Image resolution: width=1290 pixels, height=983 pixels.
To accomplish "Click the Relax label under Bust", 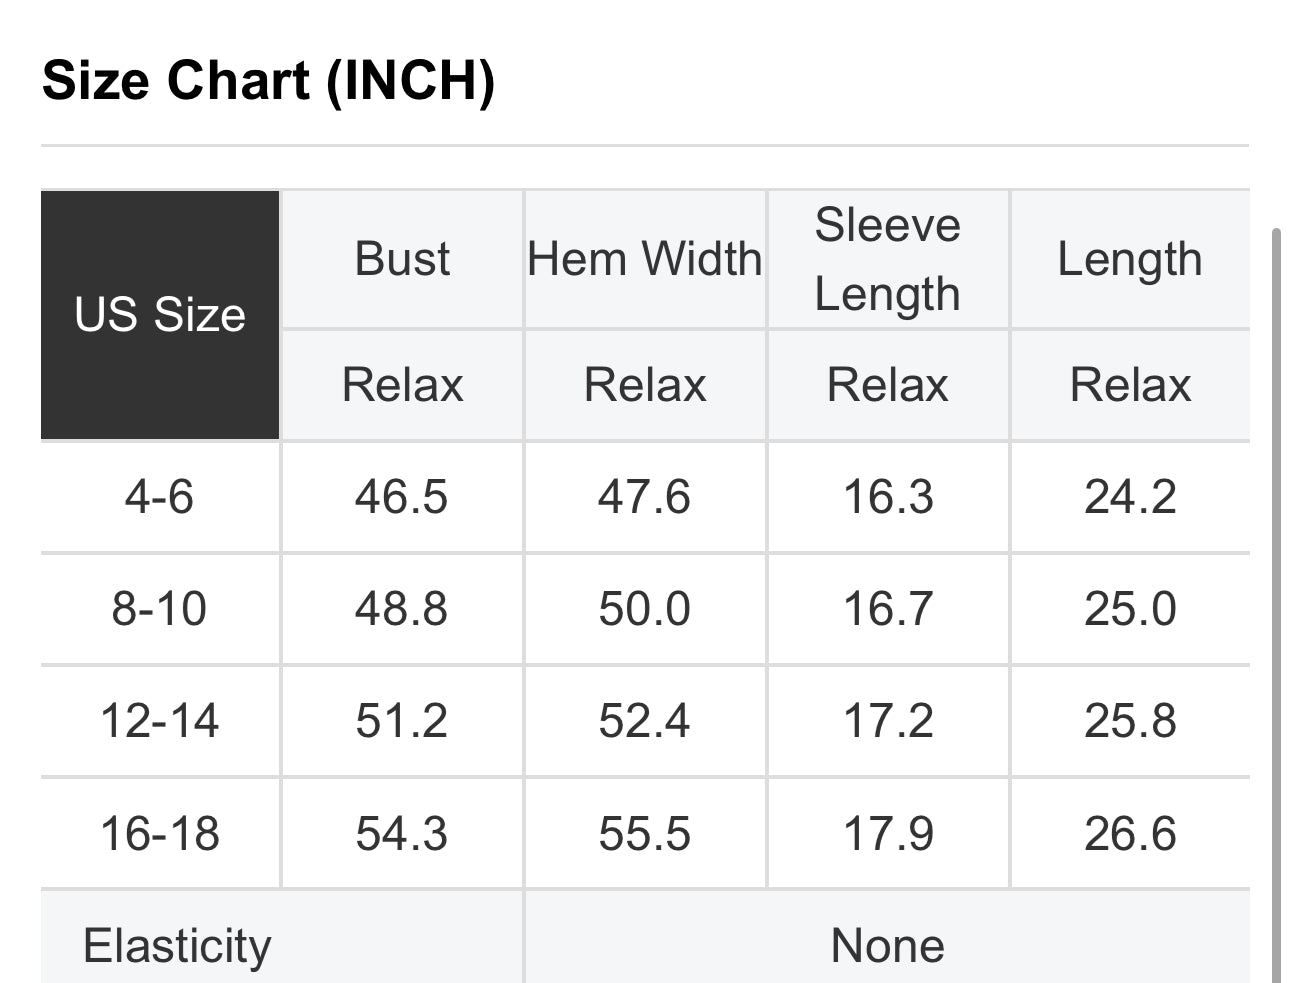I will click(402, 385).
